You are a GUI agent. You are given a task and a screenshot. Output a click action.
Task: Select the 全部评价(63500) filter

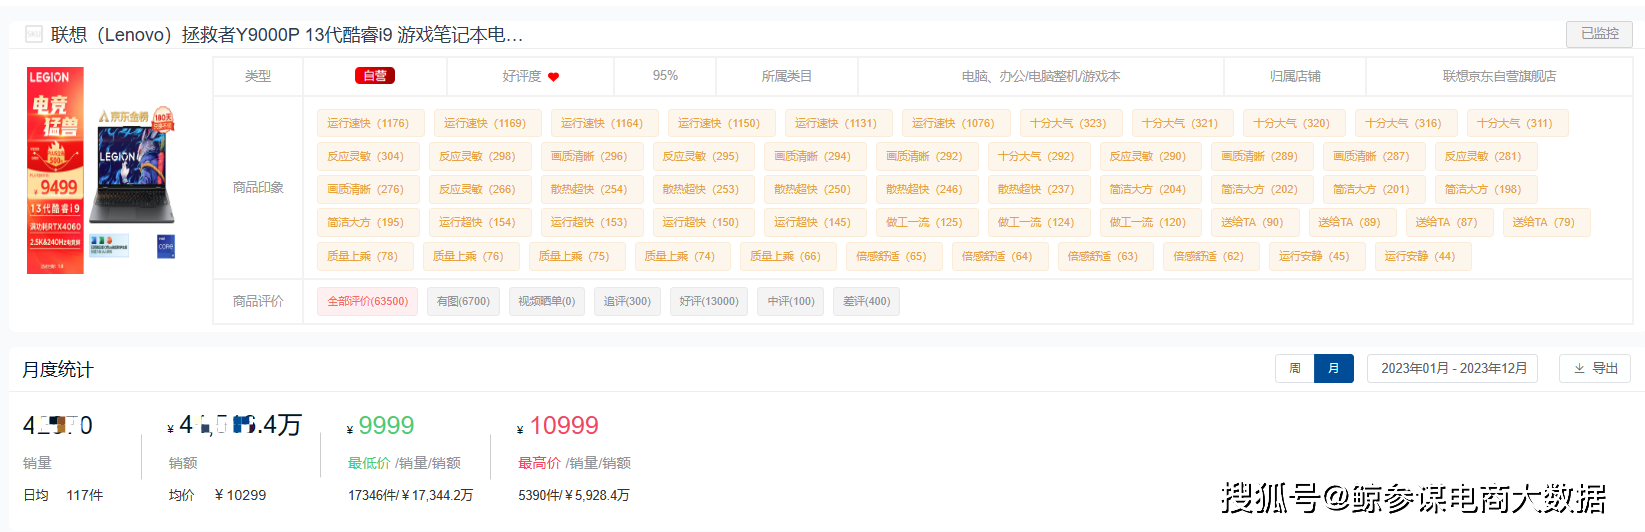pyautogui.click(x=367, y=301)
